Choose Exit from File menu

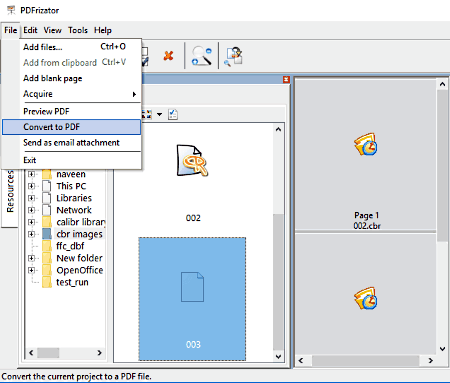coord(72,160)
